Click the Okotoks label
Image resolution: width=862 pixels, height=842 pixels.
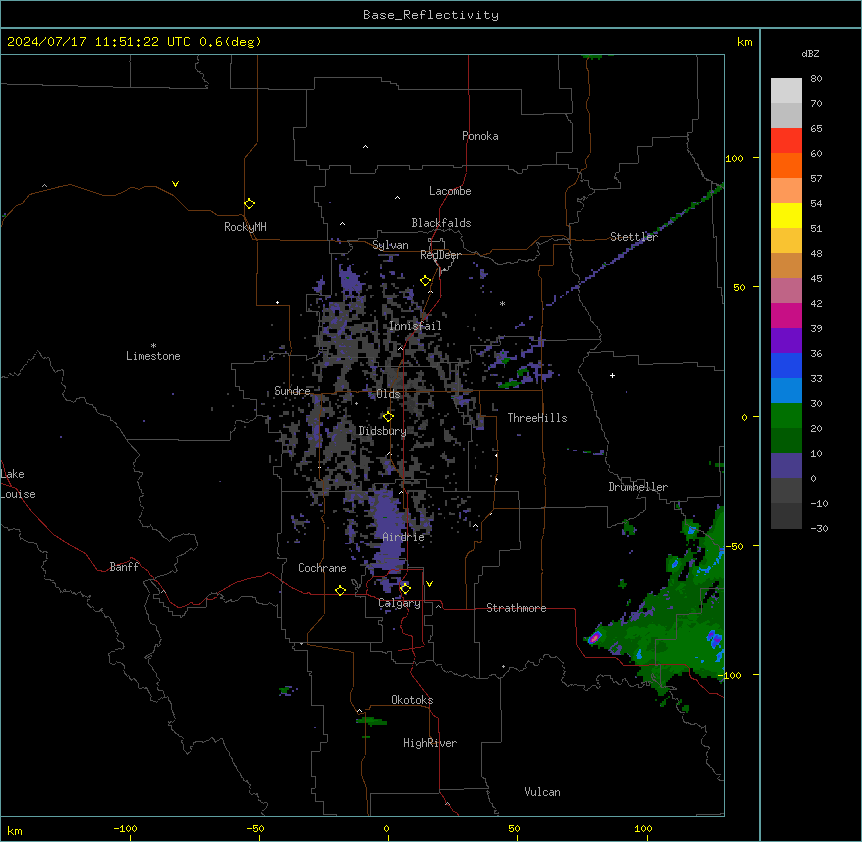point(412,700)
